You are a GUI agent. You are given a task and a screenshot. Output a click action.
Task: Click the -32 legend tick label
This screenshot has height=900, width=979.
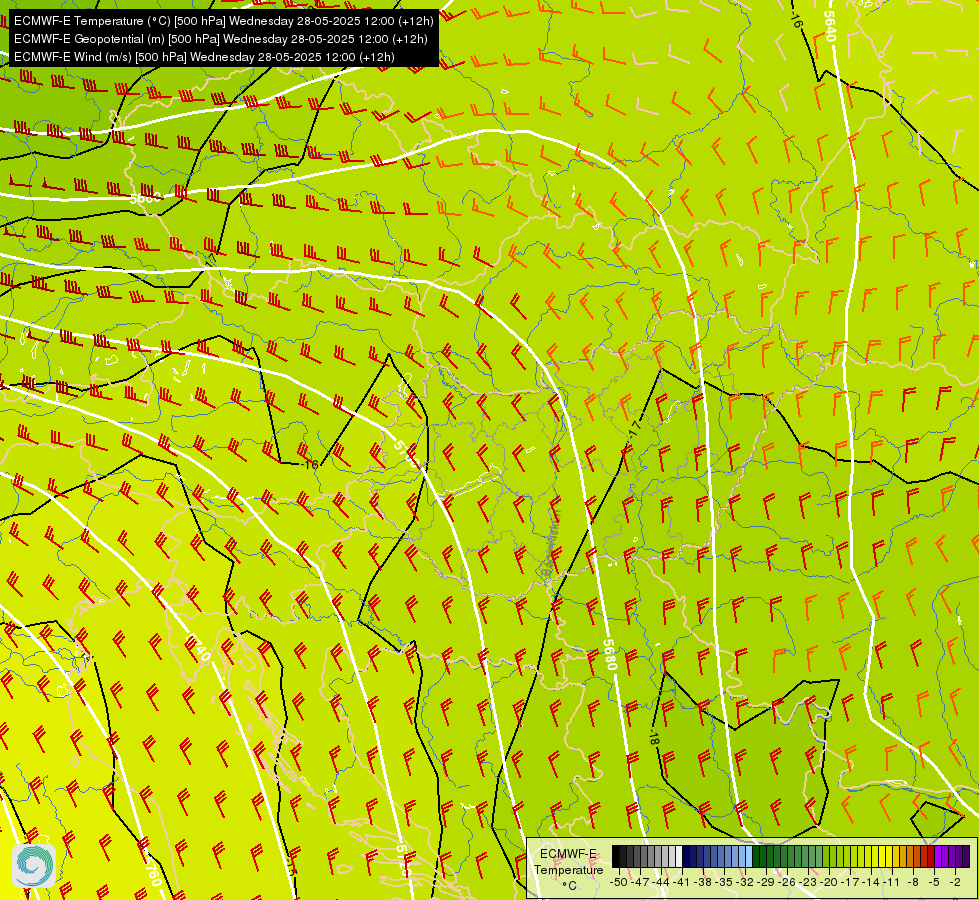pos(745,882)
